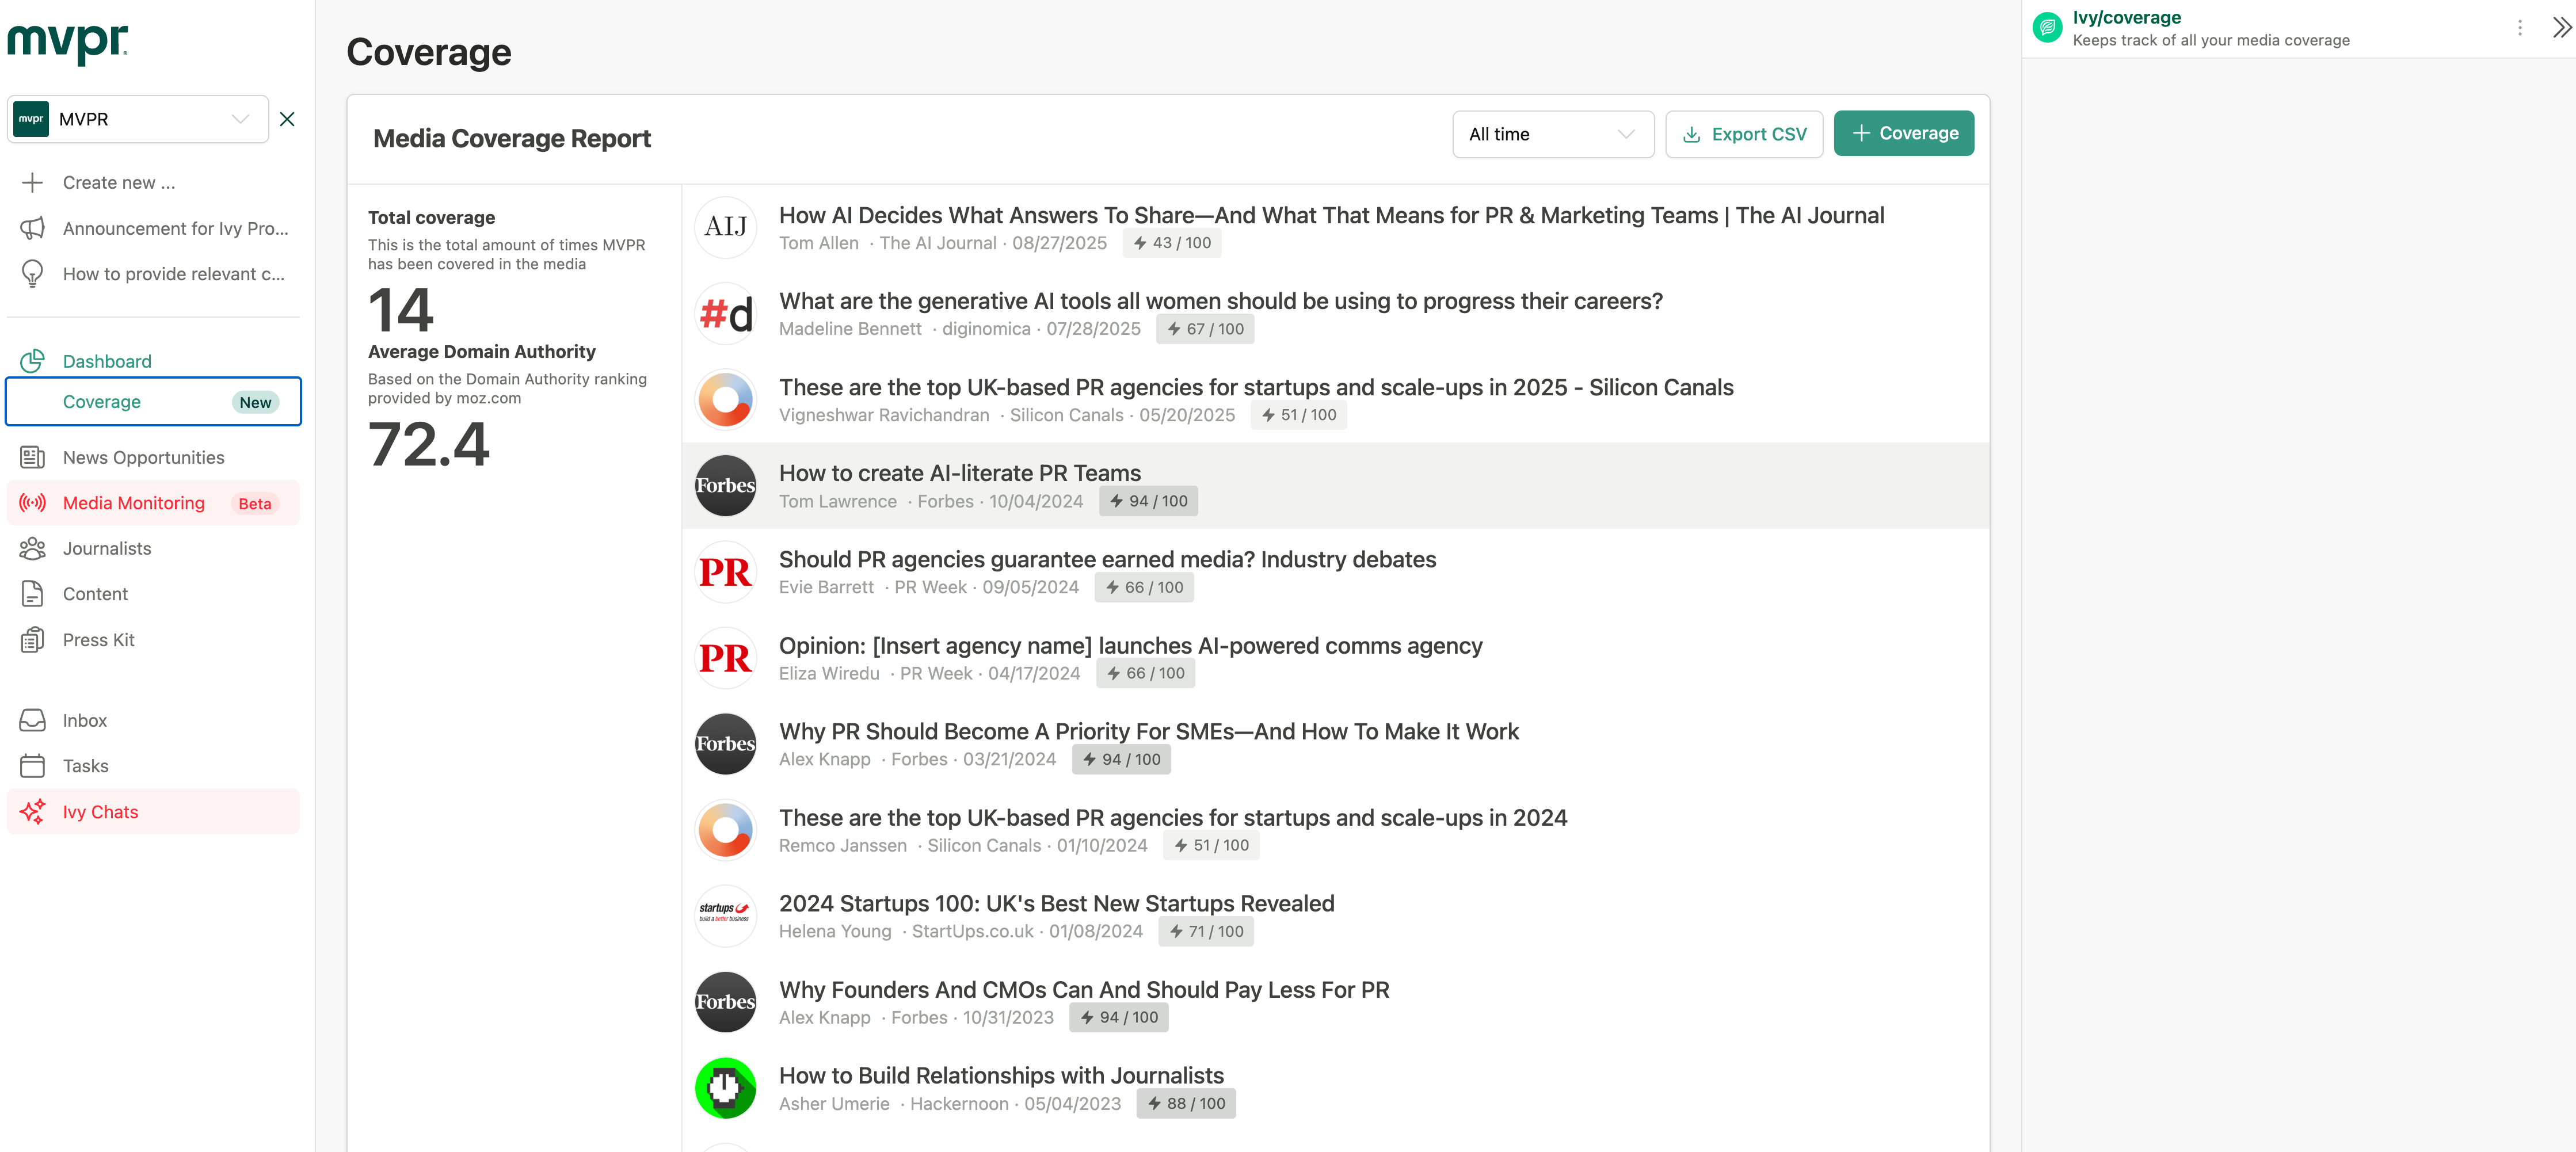The width and height of the screenshot is (2576, 1152).
Task: Open the Inbox page
Action: 84,720
